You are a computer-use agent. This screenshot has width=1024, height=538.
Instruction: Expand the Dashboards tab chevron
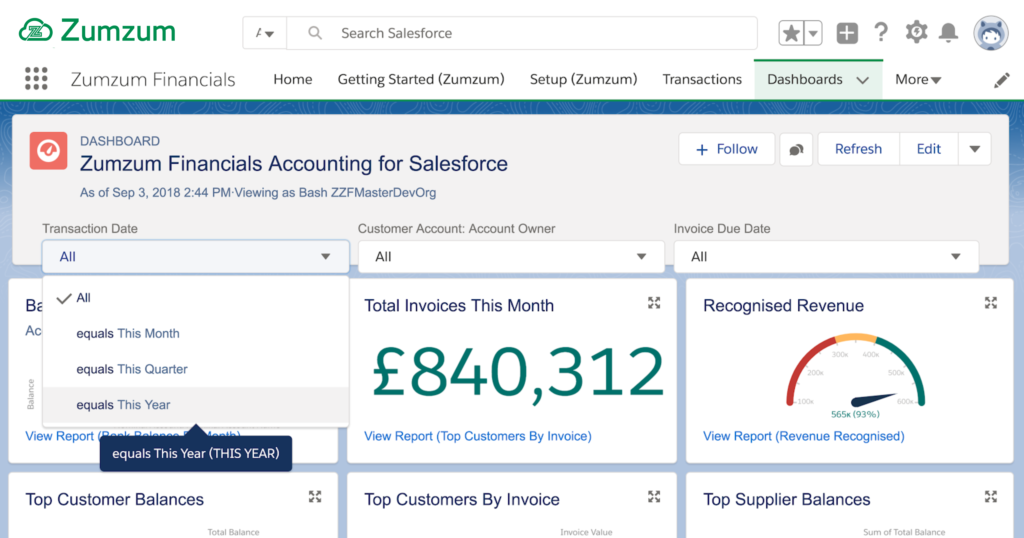(862, 80)
